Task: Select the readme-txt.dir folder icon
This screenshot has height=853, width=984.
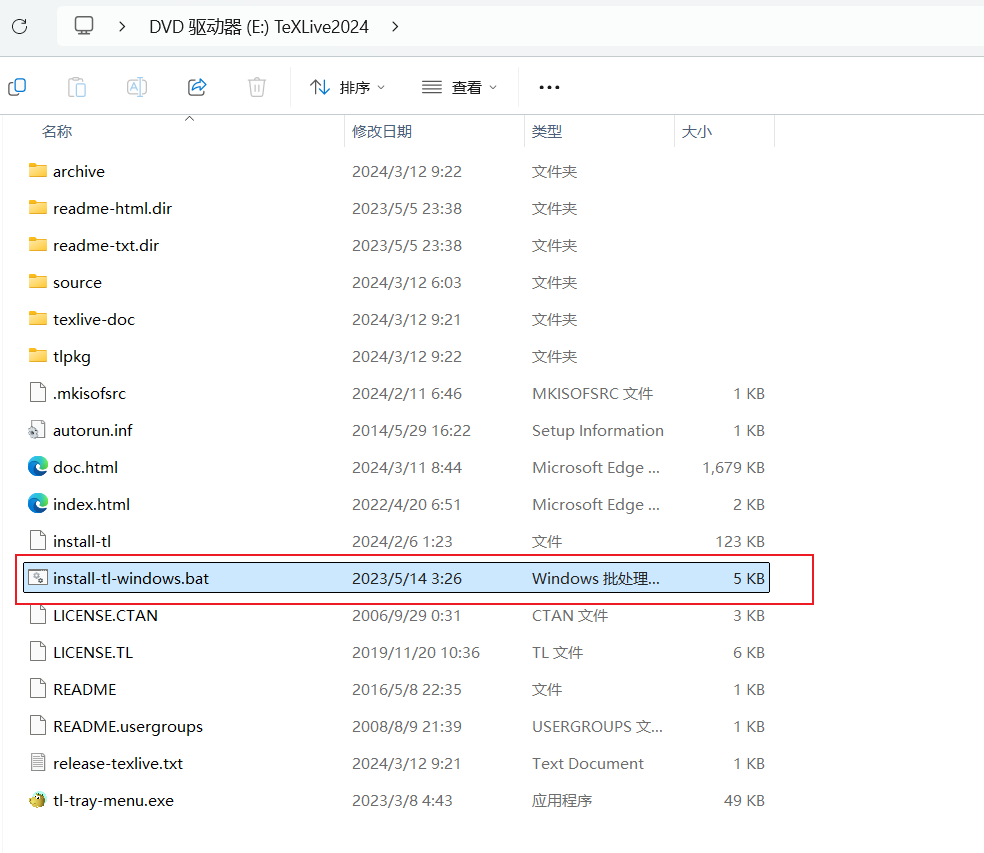Action: (x=38, y=245)
